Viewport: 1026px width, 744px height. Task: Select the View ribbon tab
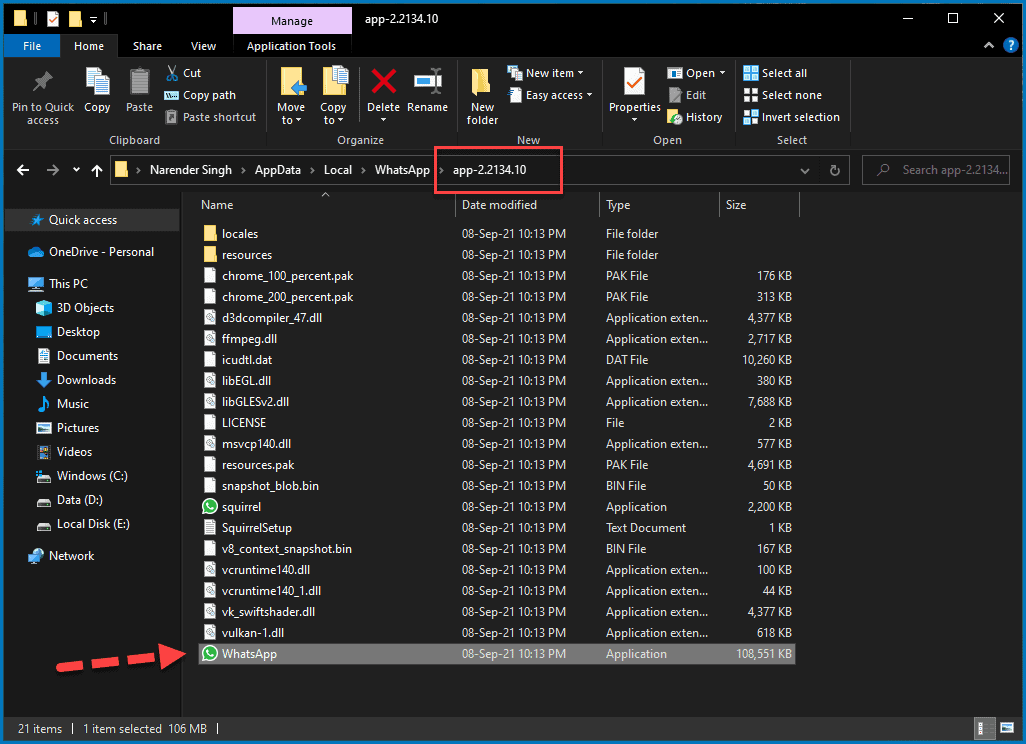[203, 46]
